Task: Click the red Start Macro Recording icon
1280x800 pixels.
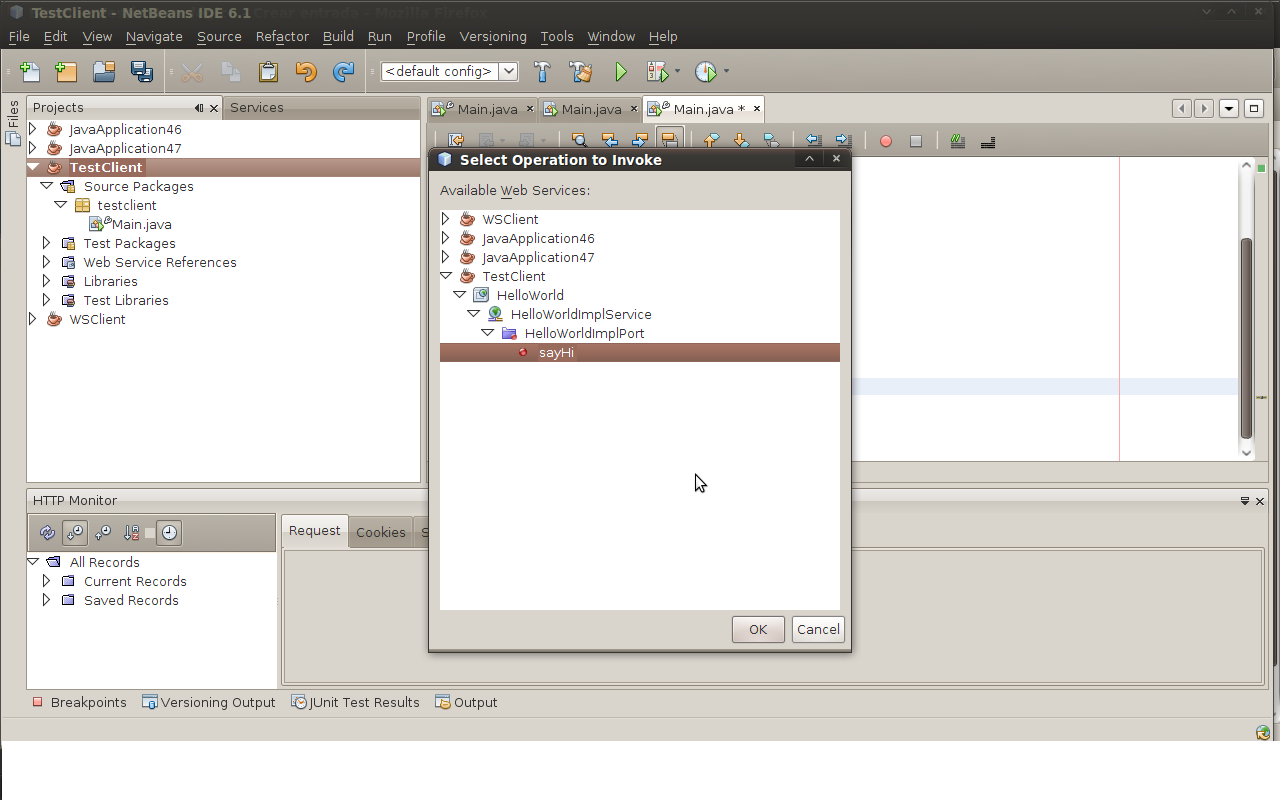Action: (885, 141)
